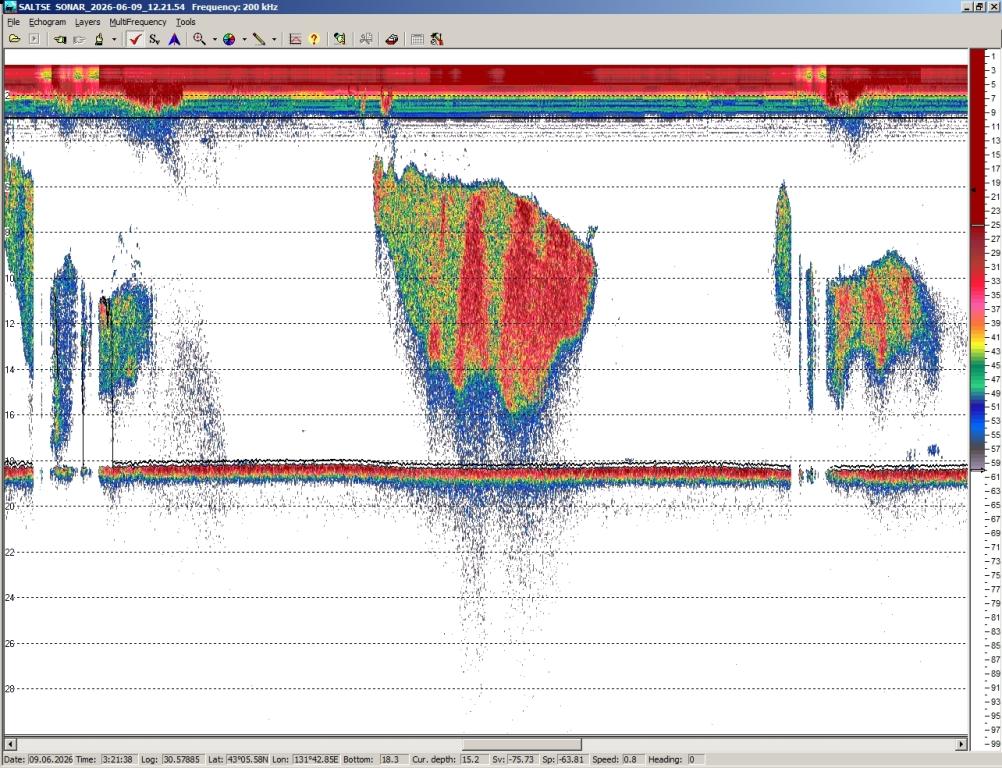Click the Log value 30.57885
1002x768 pixels.
(x=181, y=760)
